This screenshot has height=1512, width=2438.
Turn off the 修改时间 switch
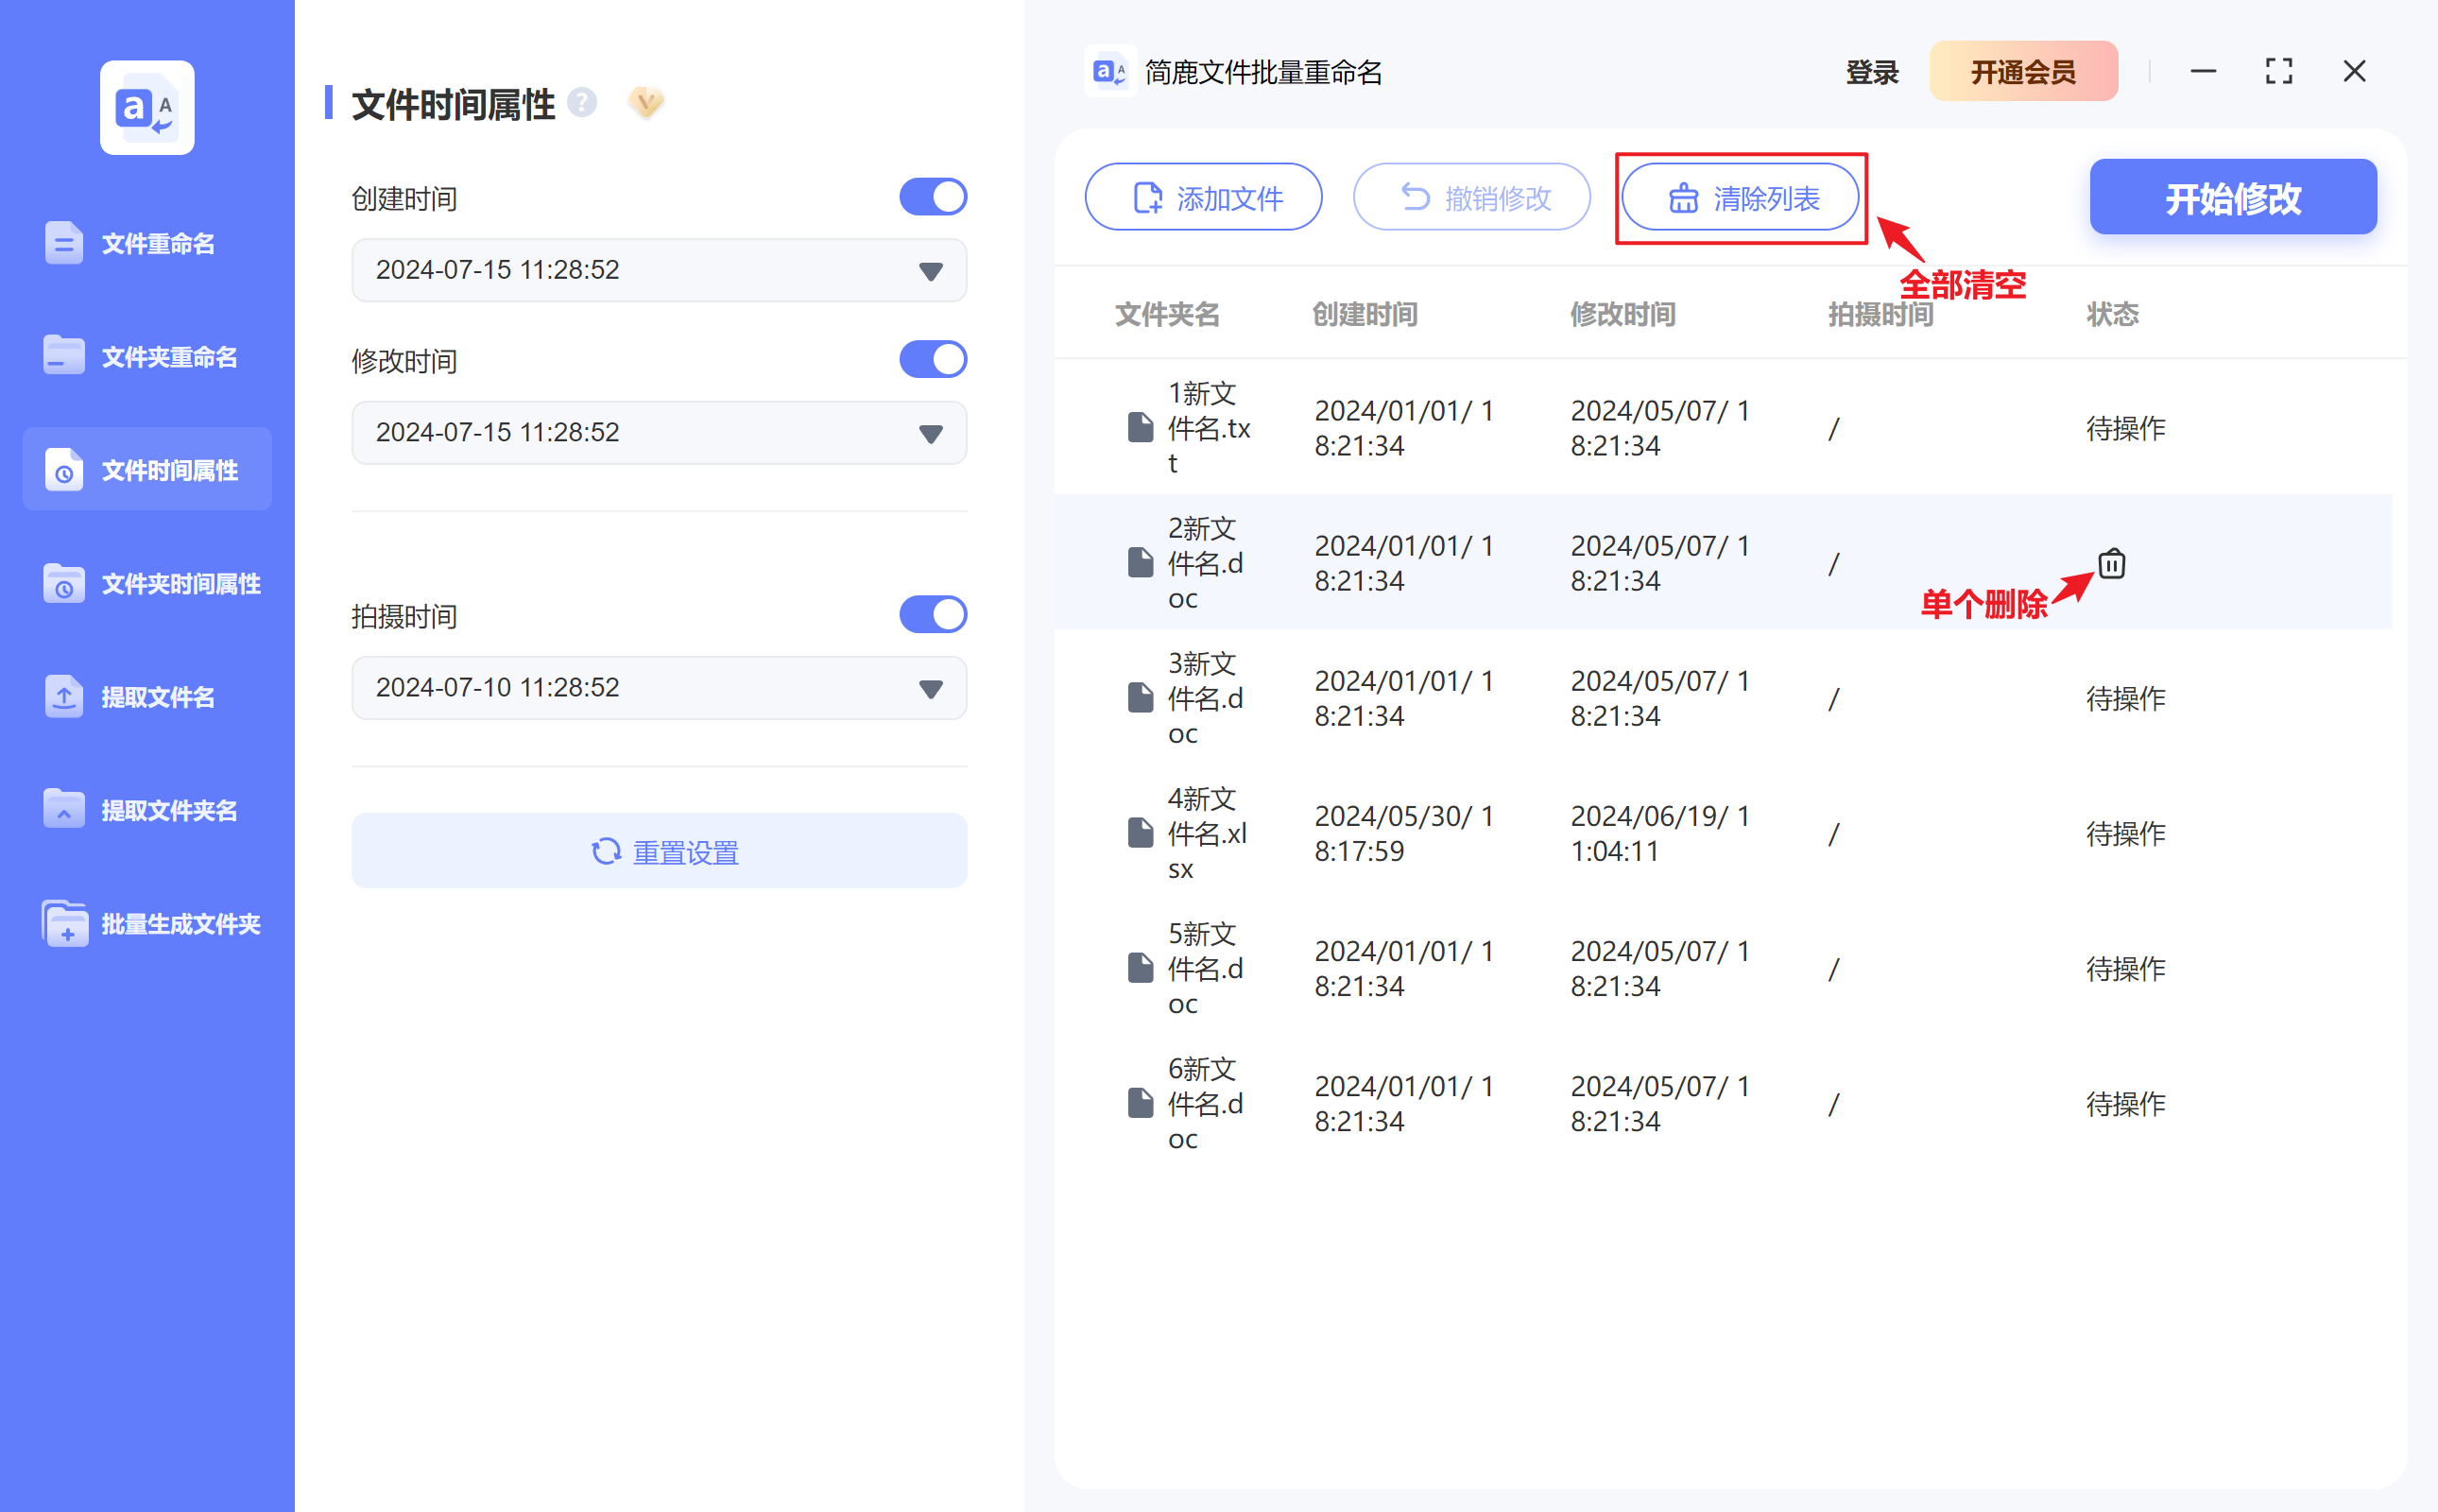(x=932, y=359)
